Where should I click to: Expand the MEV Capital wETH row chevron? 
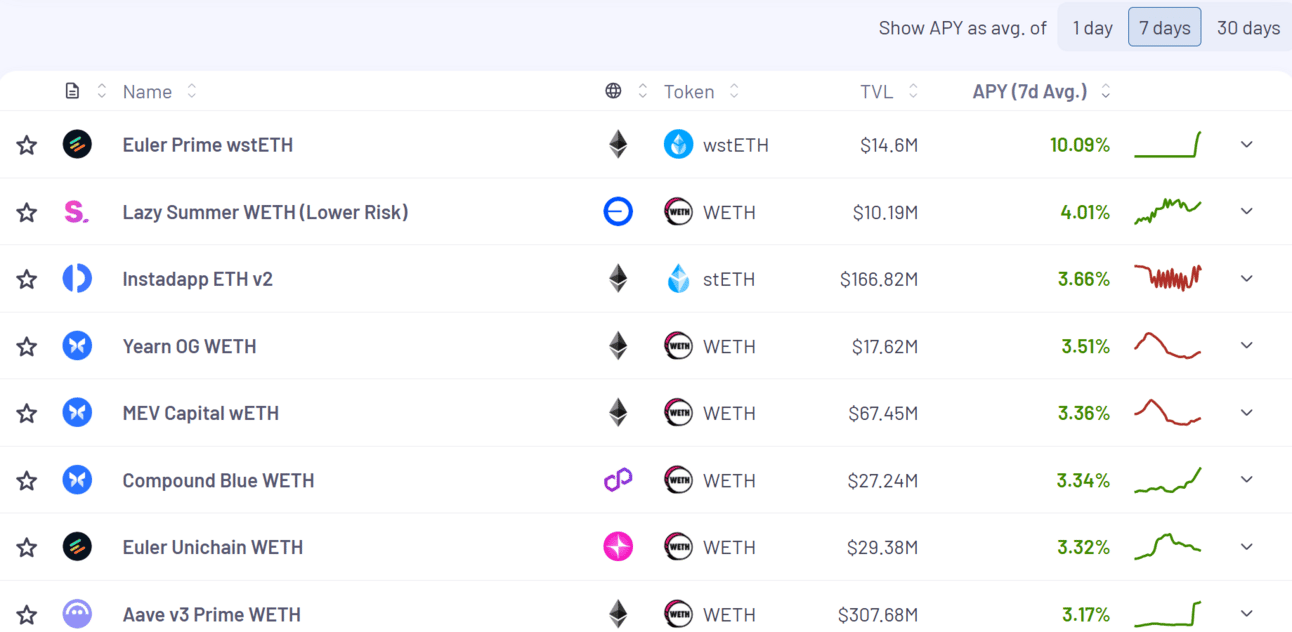point(1247,412)
